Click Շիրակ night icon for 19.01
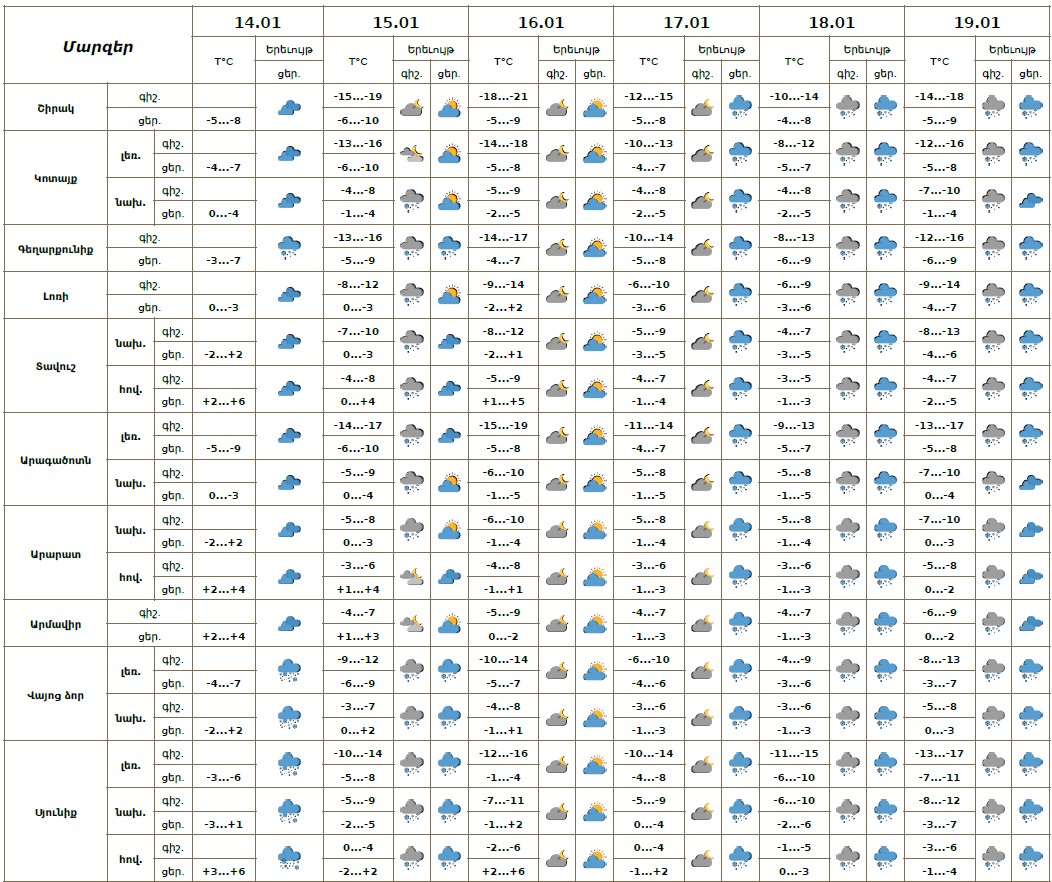This screenshot has height=882, width=1052. tap(993, 107)
